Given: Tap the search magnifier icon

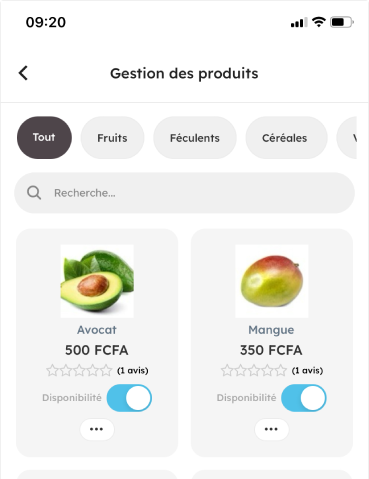Looking at the screenshot, I should [x=34, y=193].
